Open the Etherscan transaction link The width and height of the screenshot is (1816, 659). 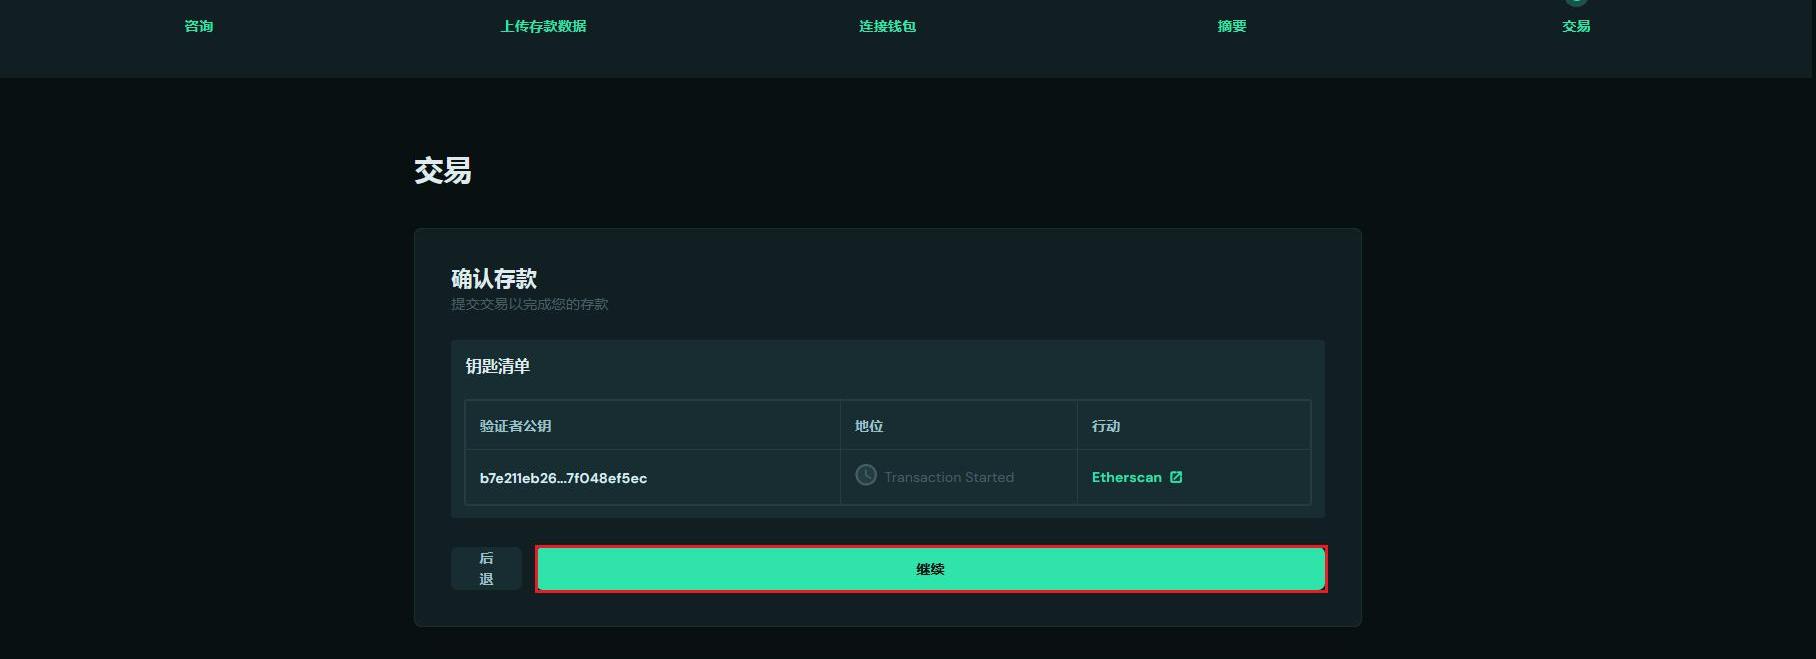pyautogui.click(x=1126, y=477)
